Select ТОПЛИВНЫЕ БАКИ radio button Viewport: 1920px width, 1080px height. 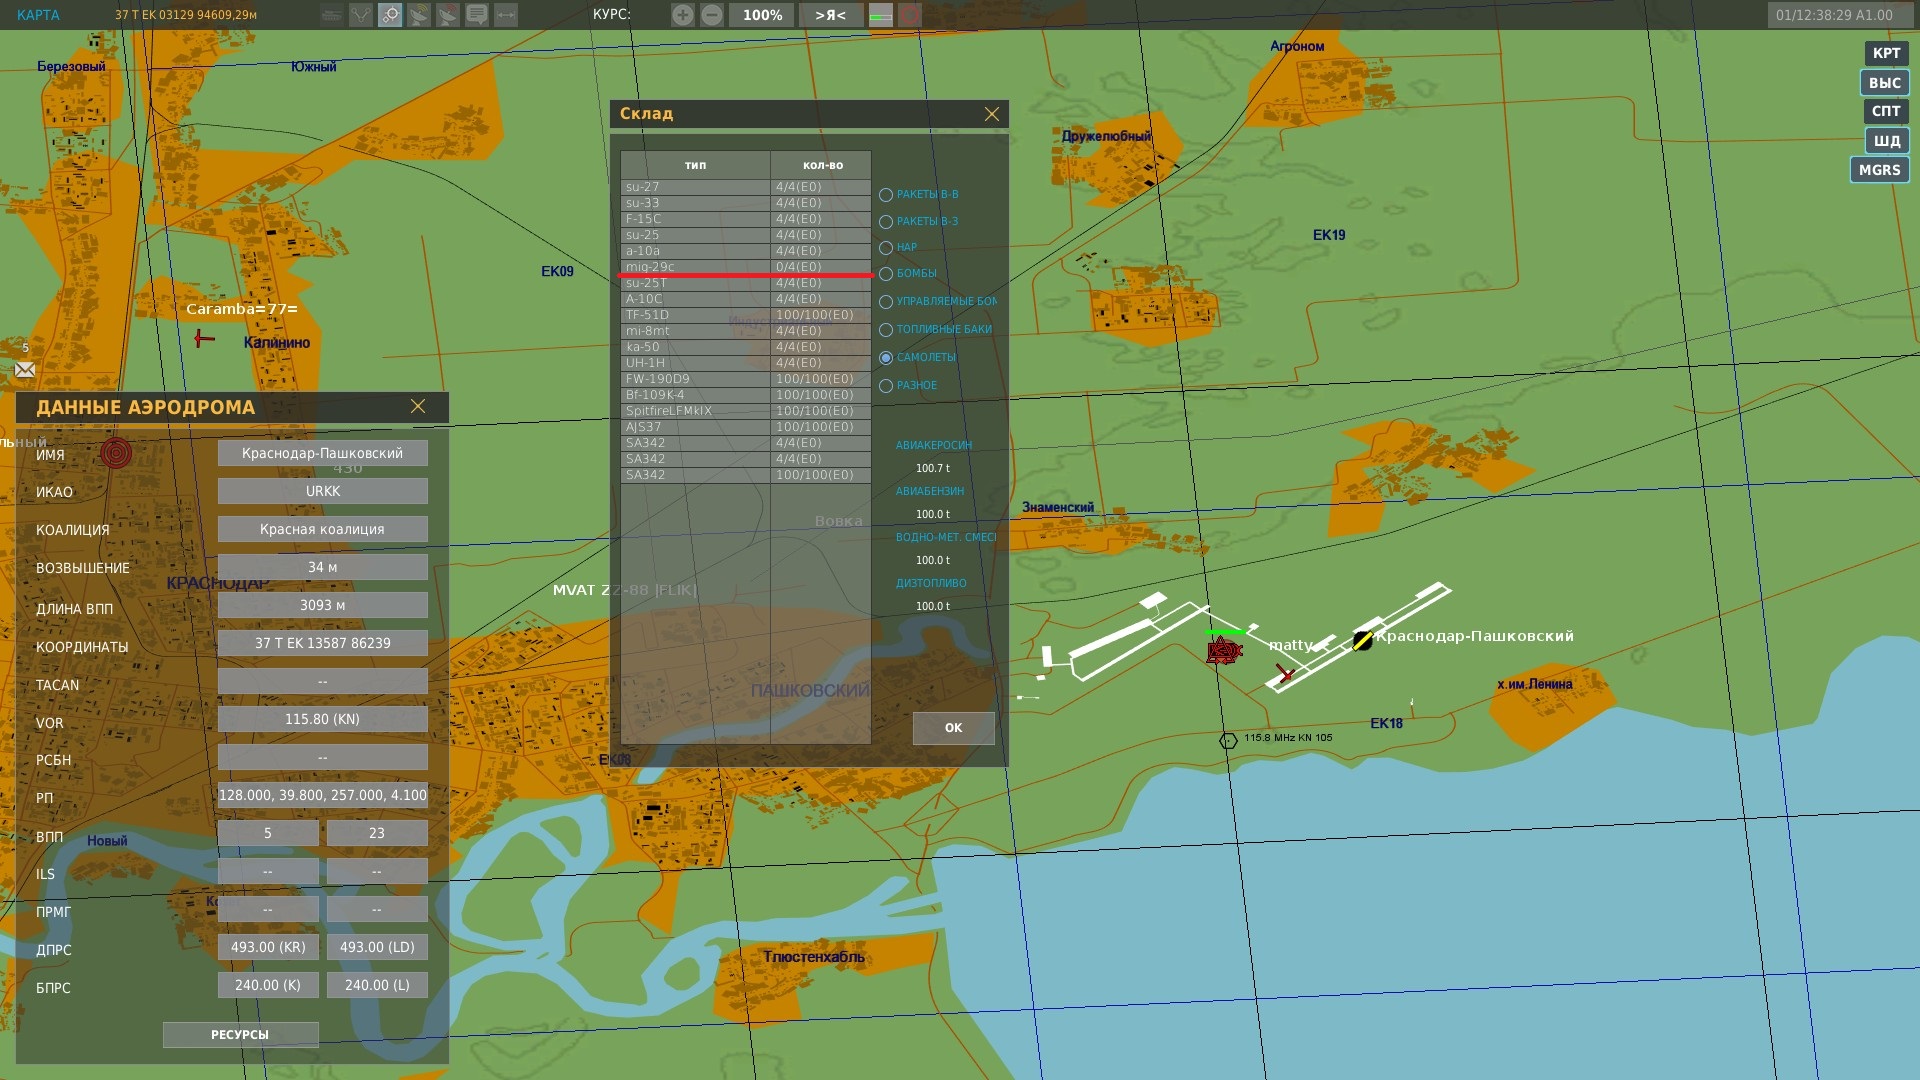[x=886, y=330]
